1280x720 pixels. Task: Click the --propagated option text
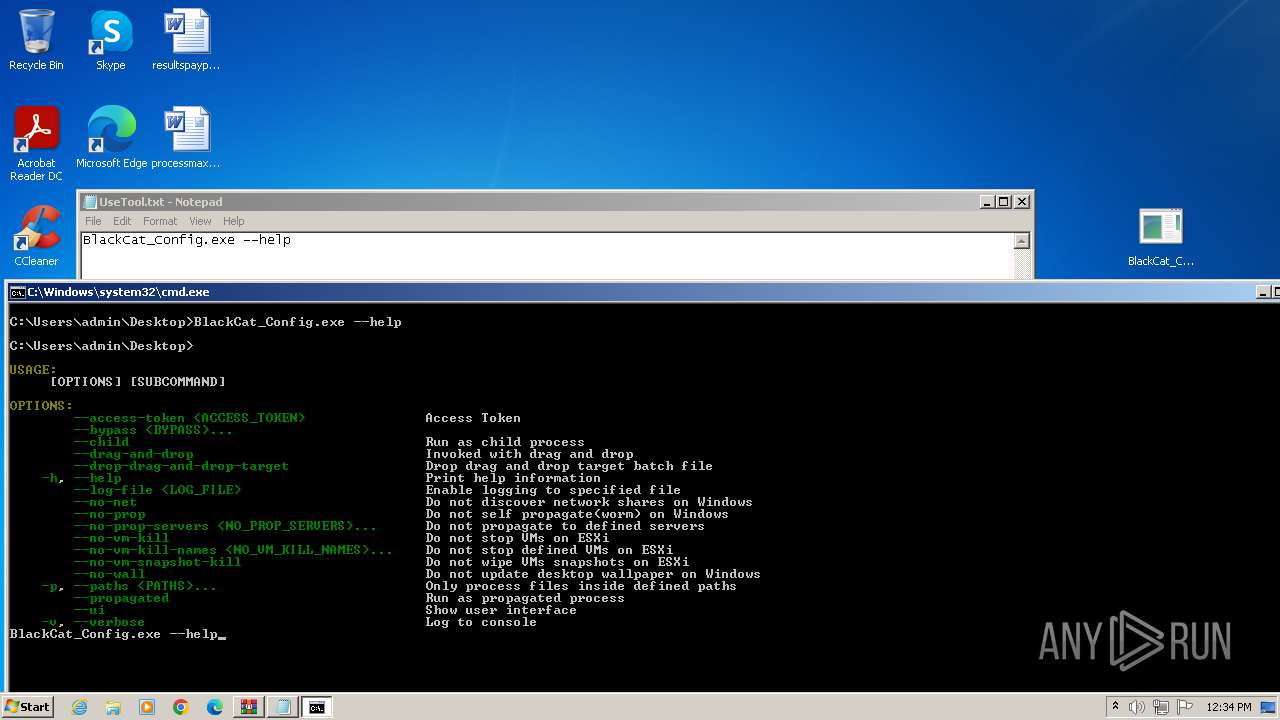pyautogui.click(x=121, y=598)
